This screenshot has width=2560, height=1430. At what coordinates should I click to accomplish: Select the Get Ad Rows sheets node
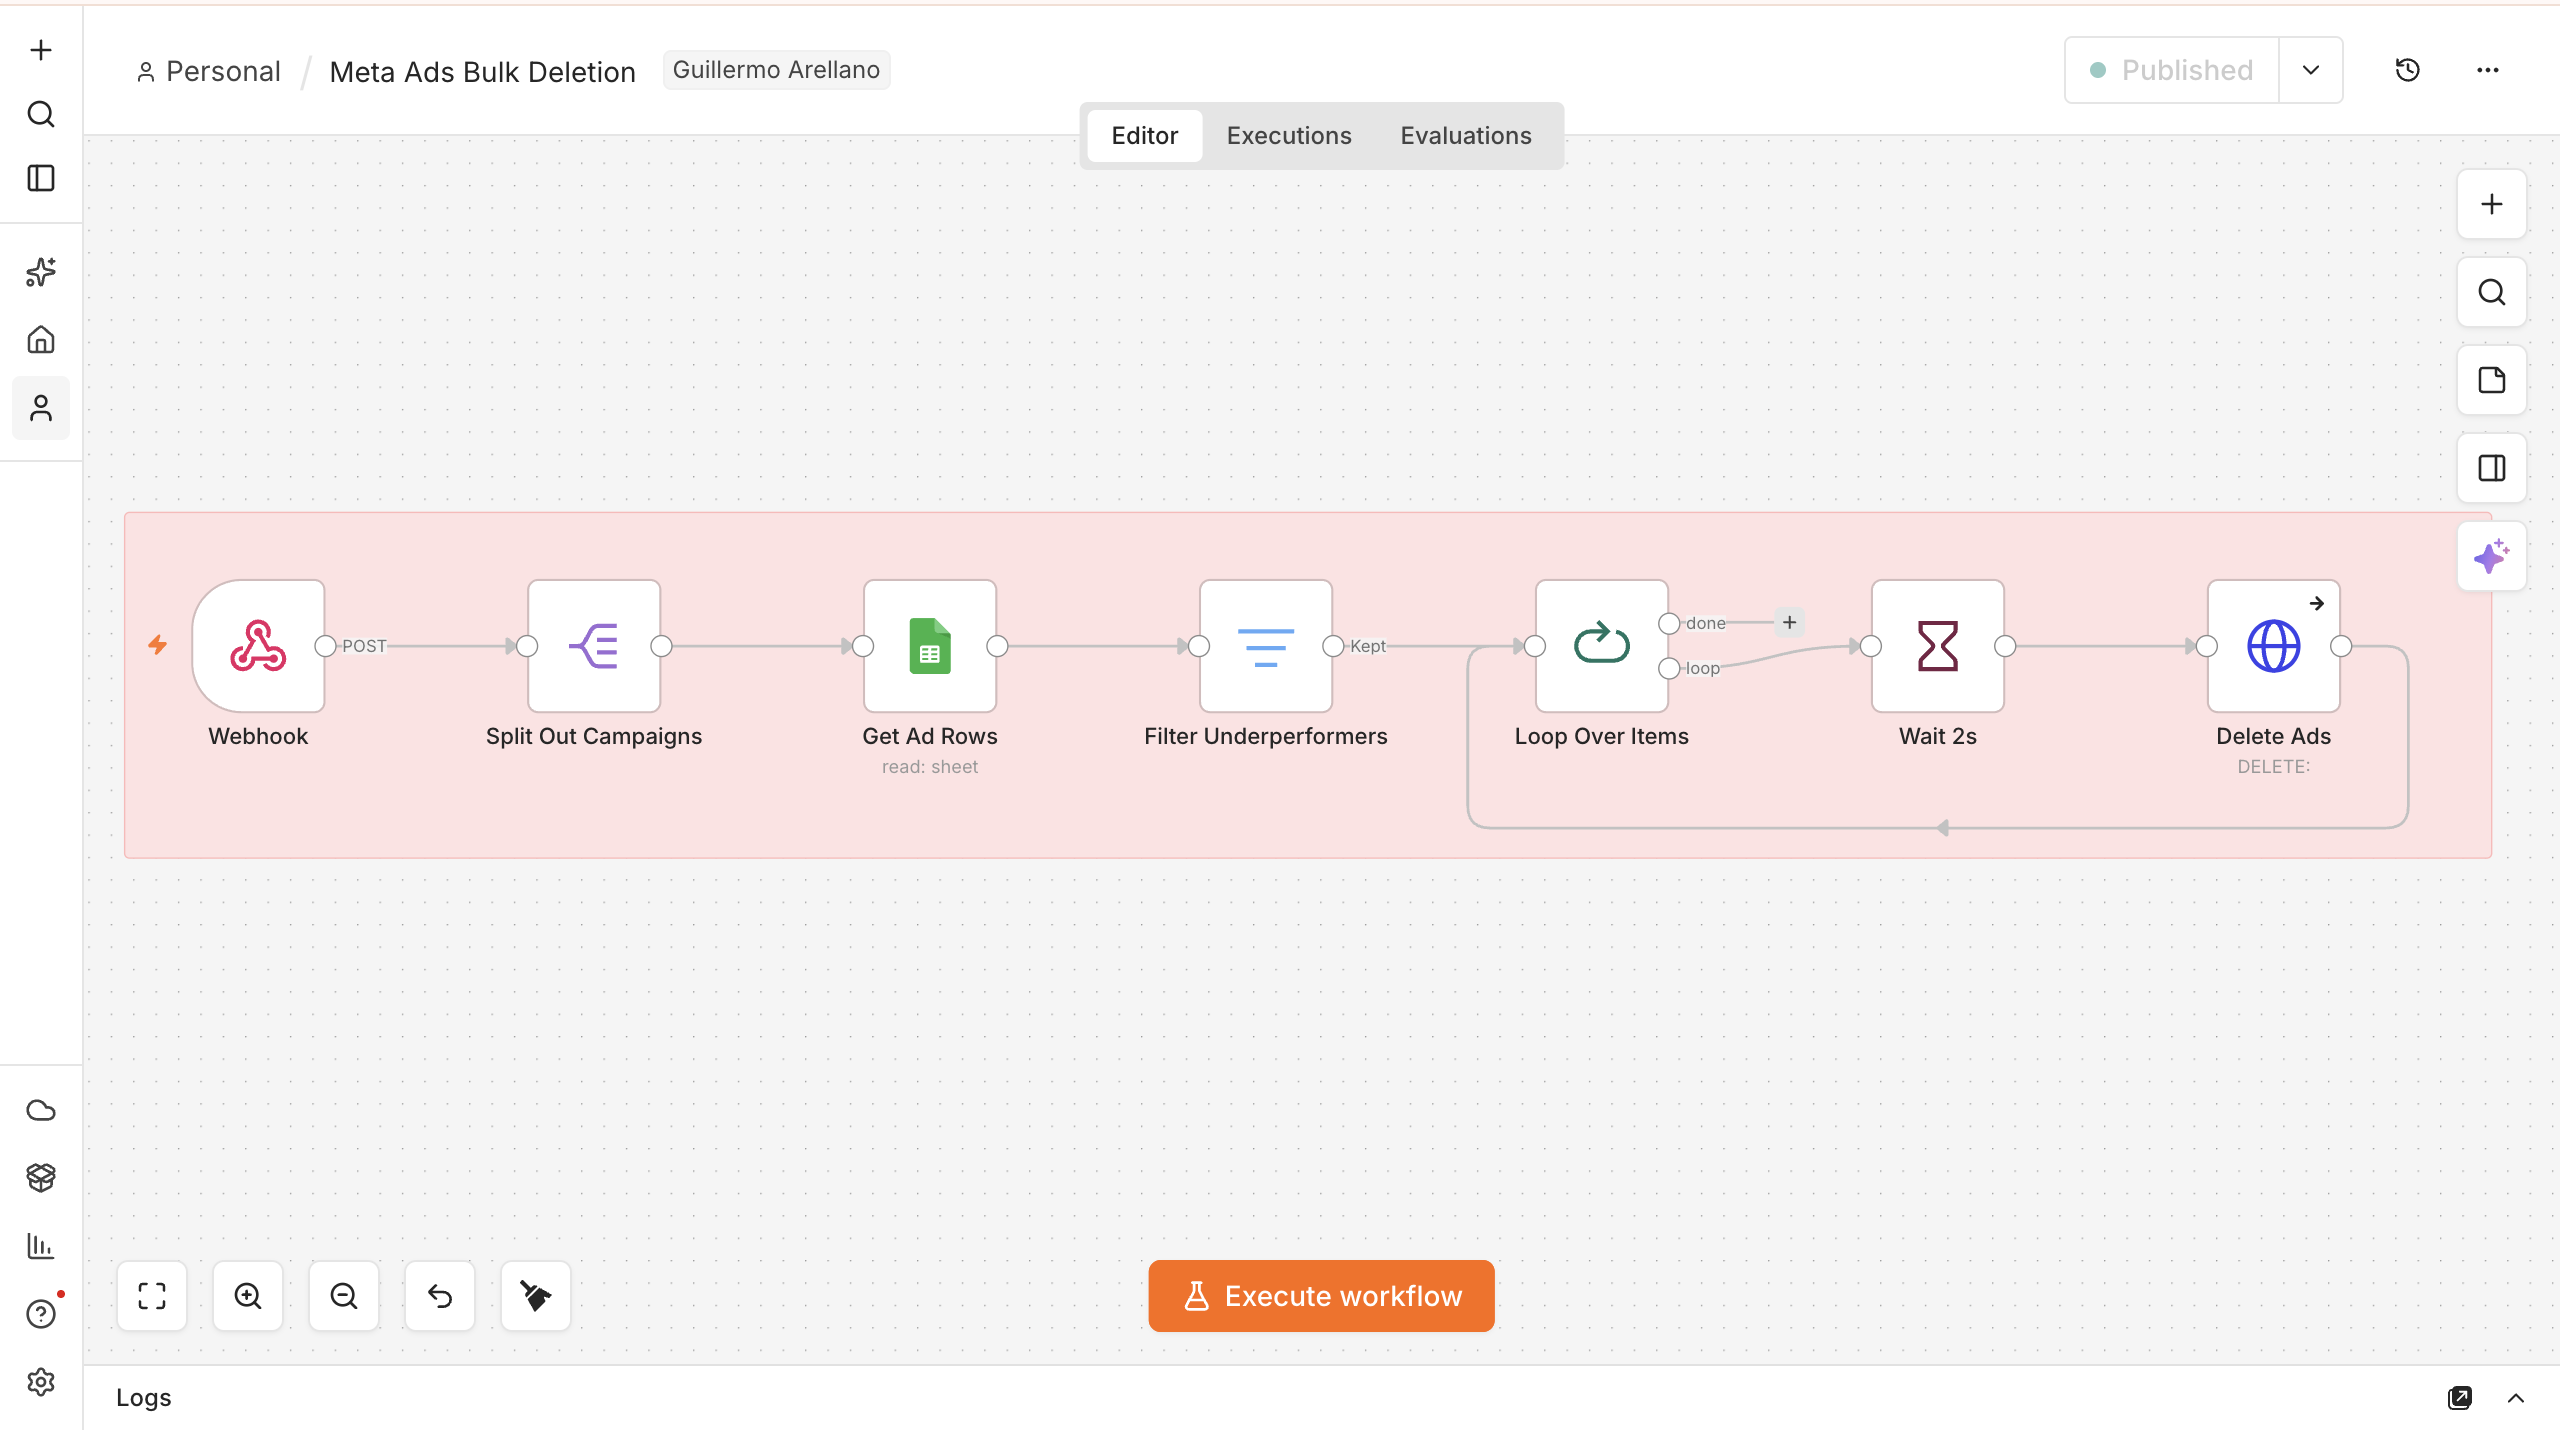click(930, 646)
